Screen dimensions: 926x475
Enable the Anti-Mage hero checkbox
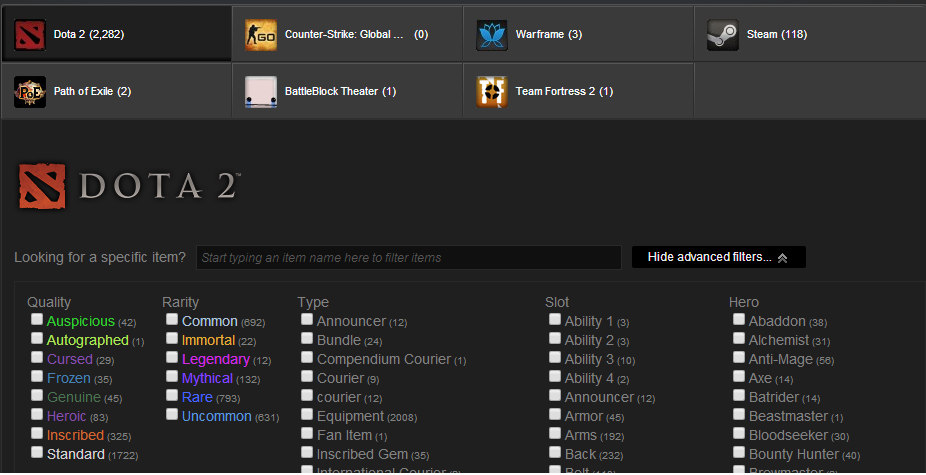point(739,357)
